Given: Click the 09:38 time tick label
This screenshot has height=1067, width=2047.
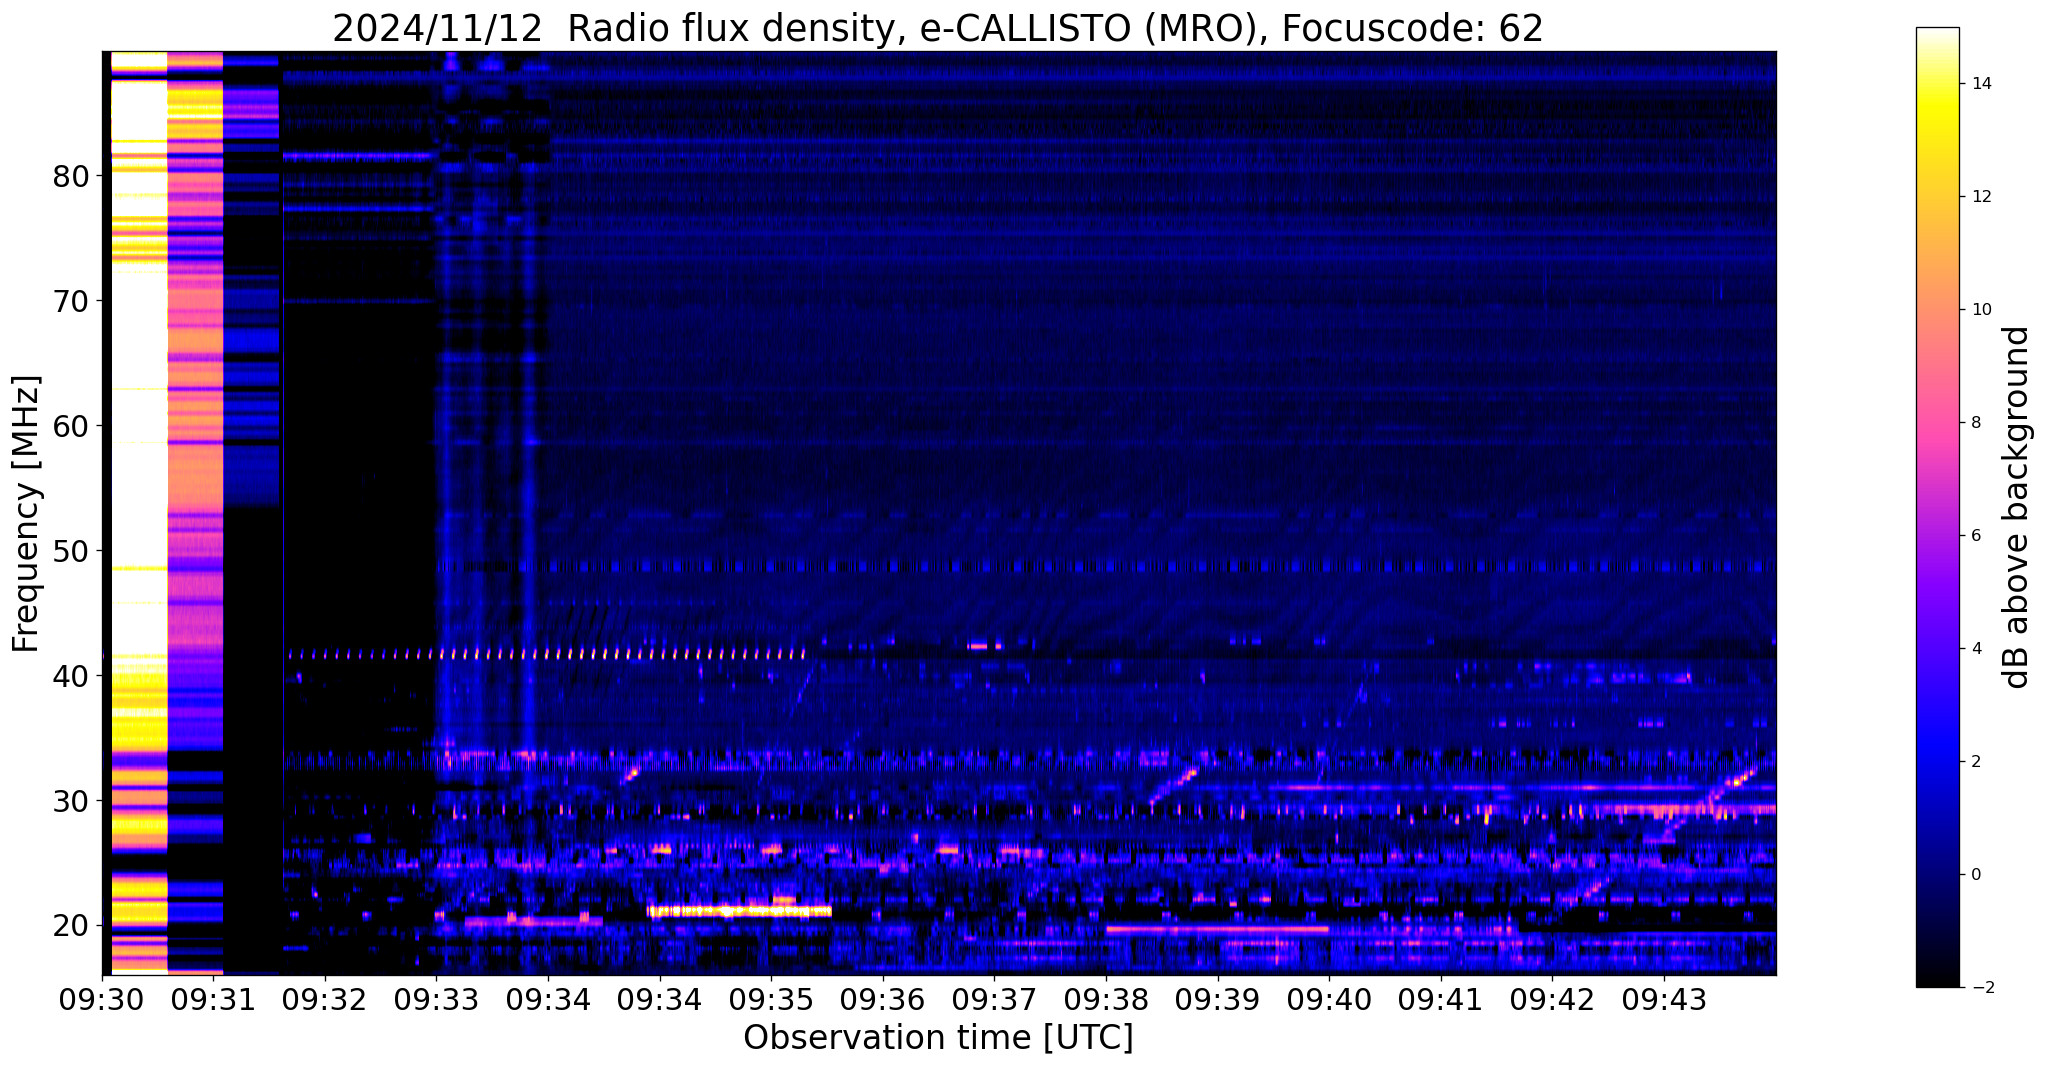Looking at the screenshot, I should pos(1105,998).
